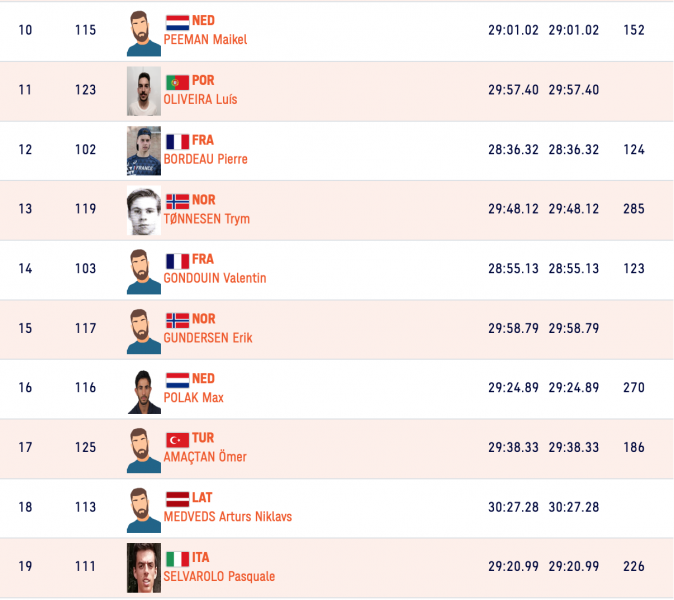Click the SELVAROLO Pasquale photo thumbnail
The height and width of the screenshot is (600, 674).
pos(144,568)
